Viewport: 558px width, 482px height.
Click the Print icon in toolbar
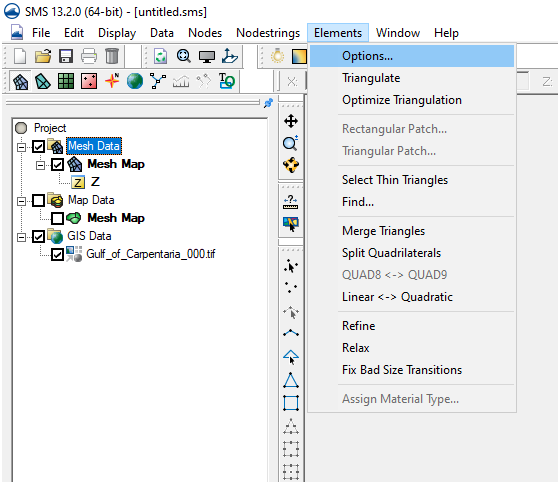(89, 56)
